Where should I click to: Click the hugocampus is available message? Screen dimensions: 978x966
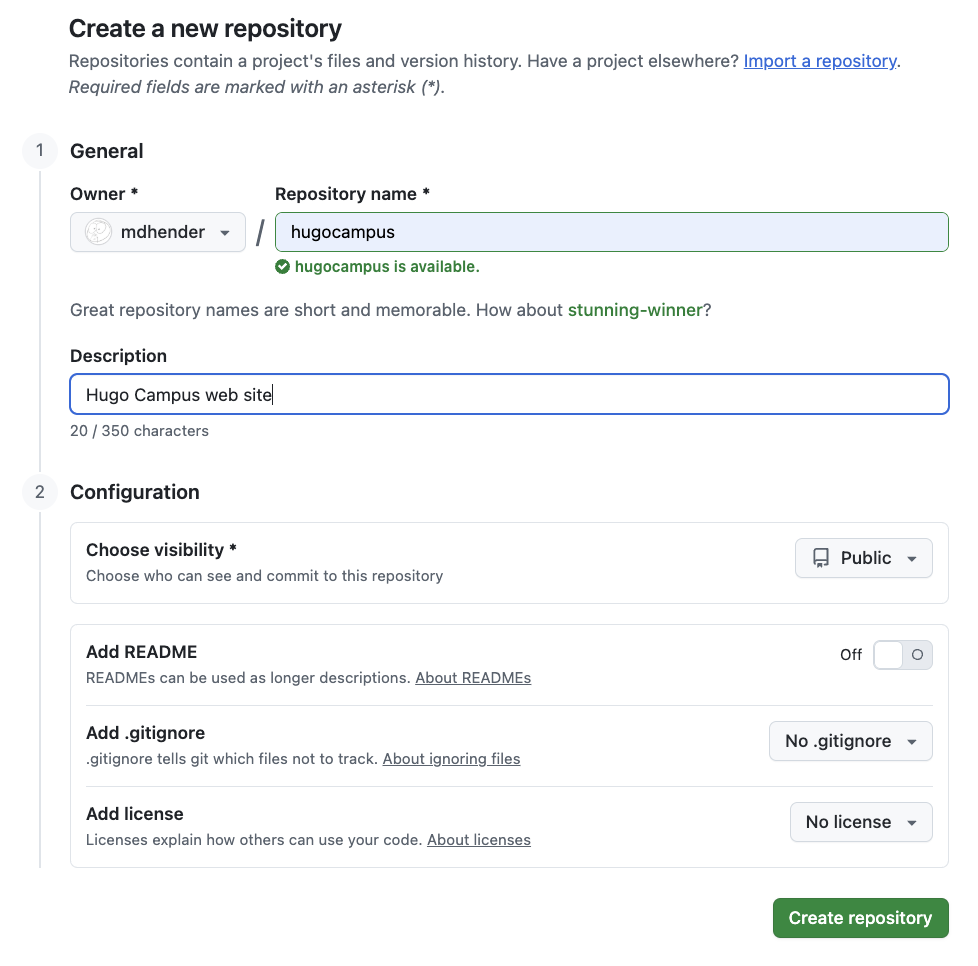pyautogui.click(x=386, y=267)
